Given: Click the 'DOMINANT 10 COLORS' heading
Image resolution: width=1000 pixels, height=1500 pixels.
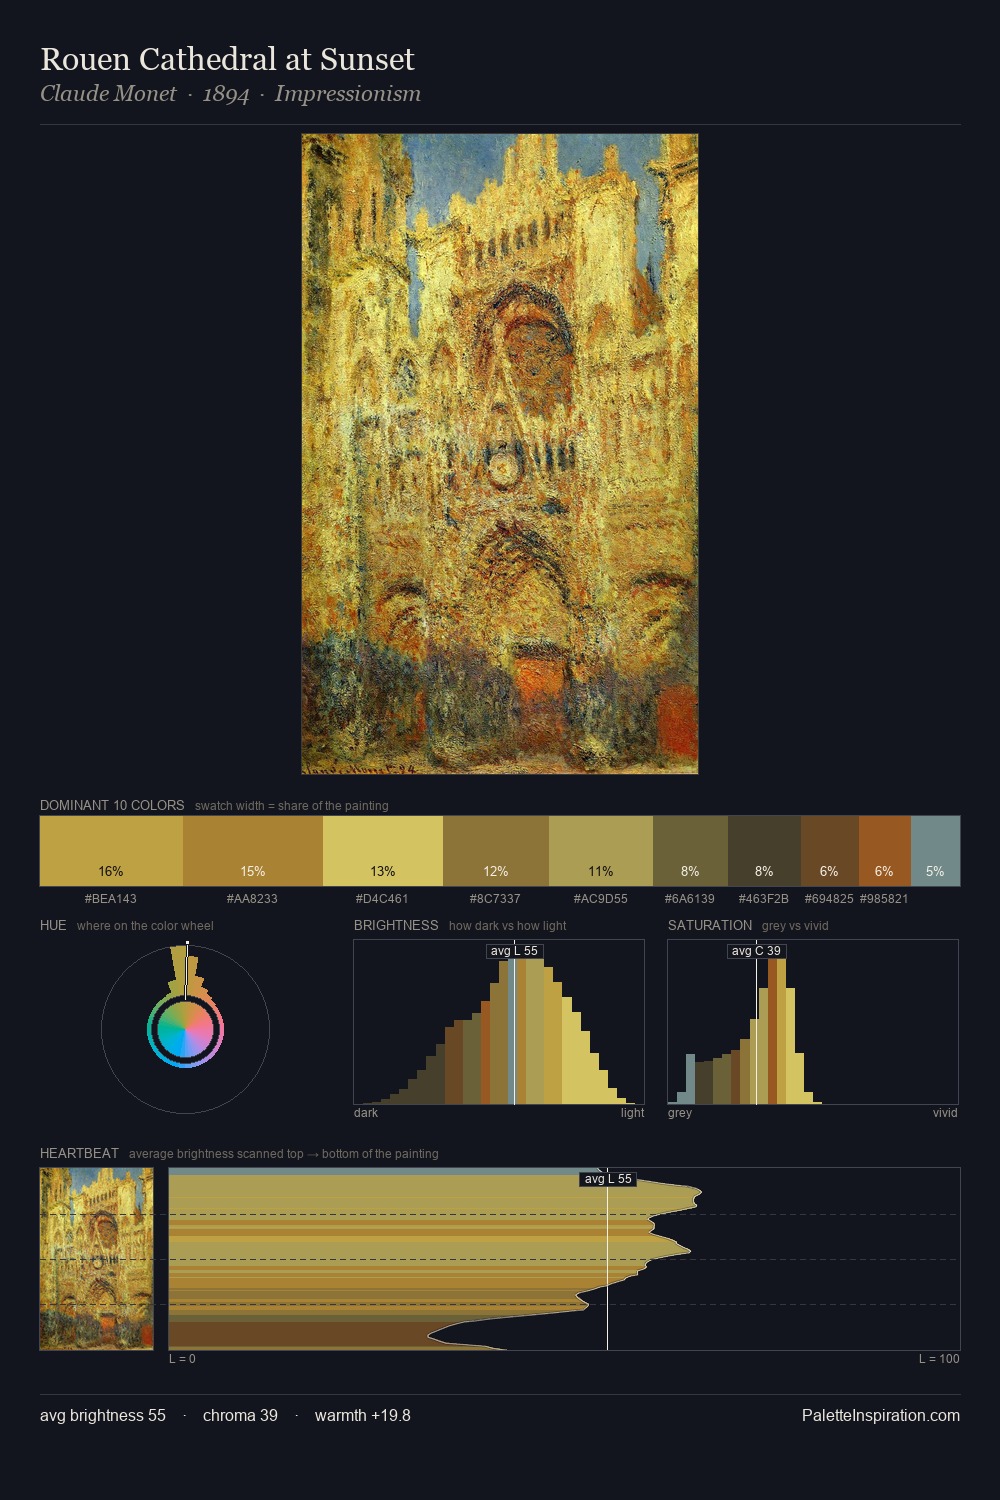Looking at the screenshot, I should pos(112,805).
